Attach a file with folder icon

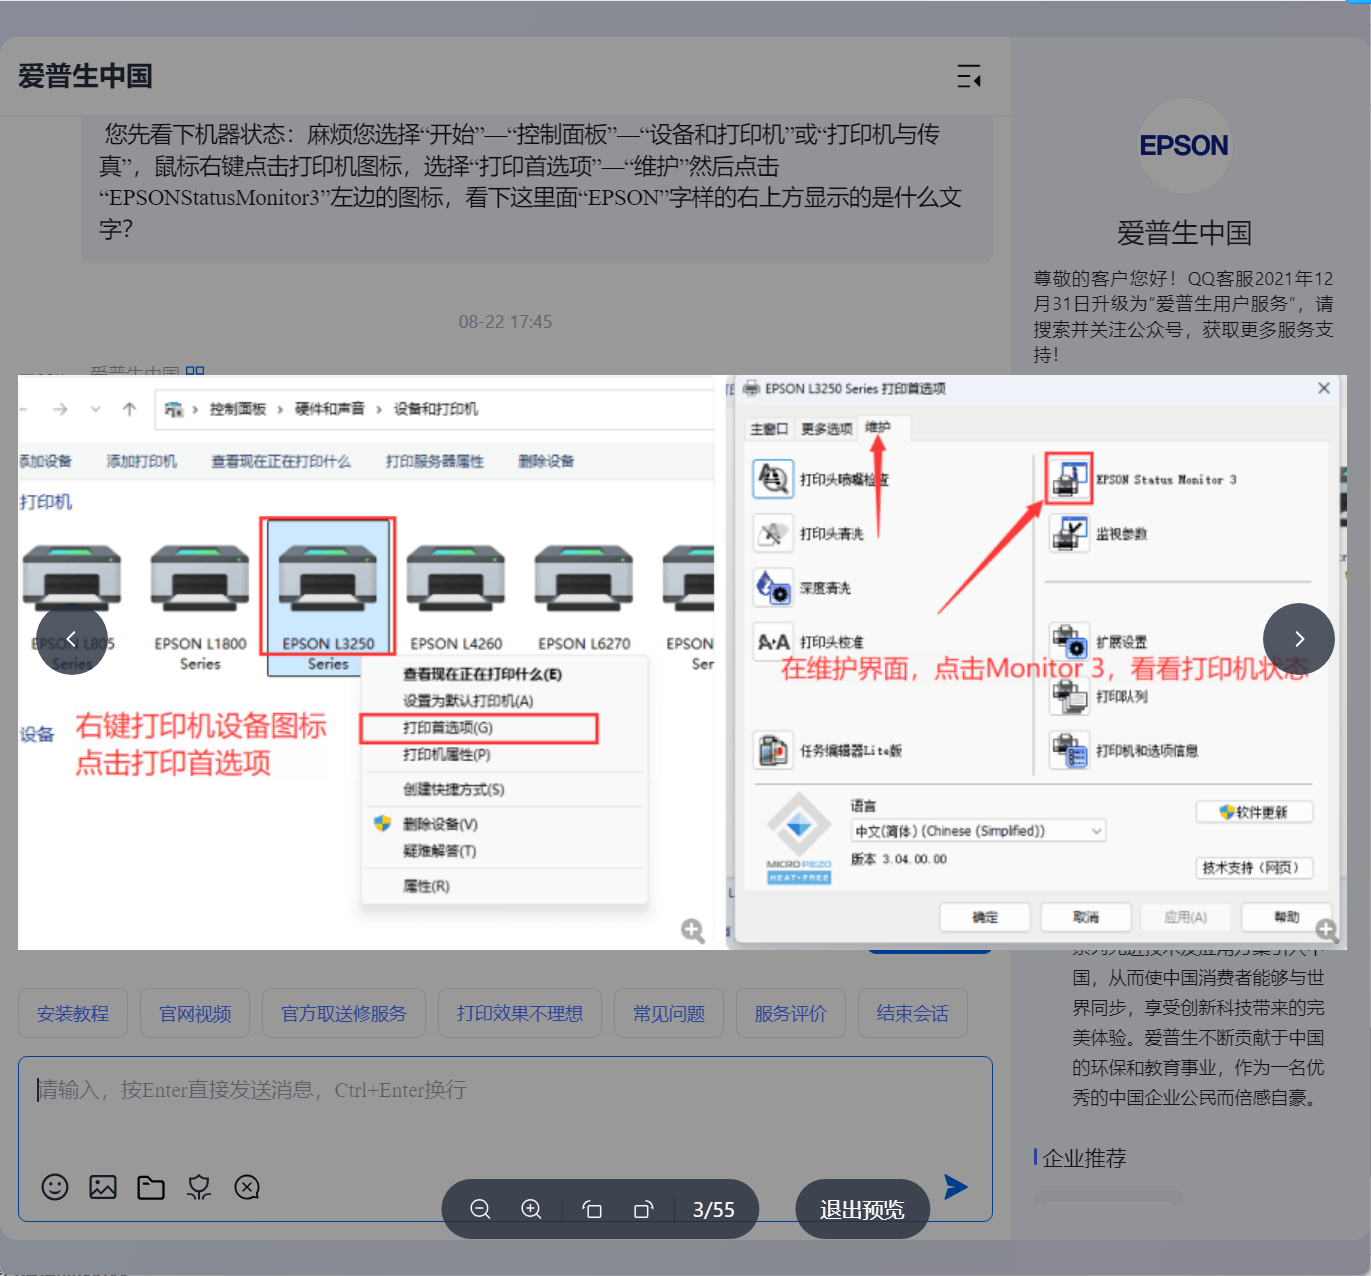[151, 1187]
